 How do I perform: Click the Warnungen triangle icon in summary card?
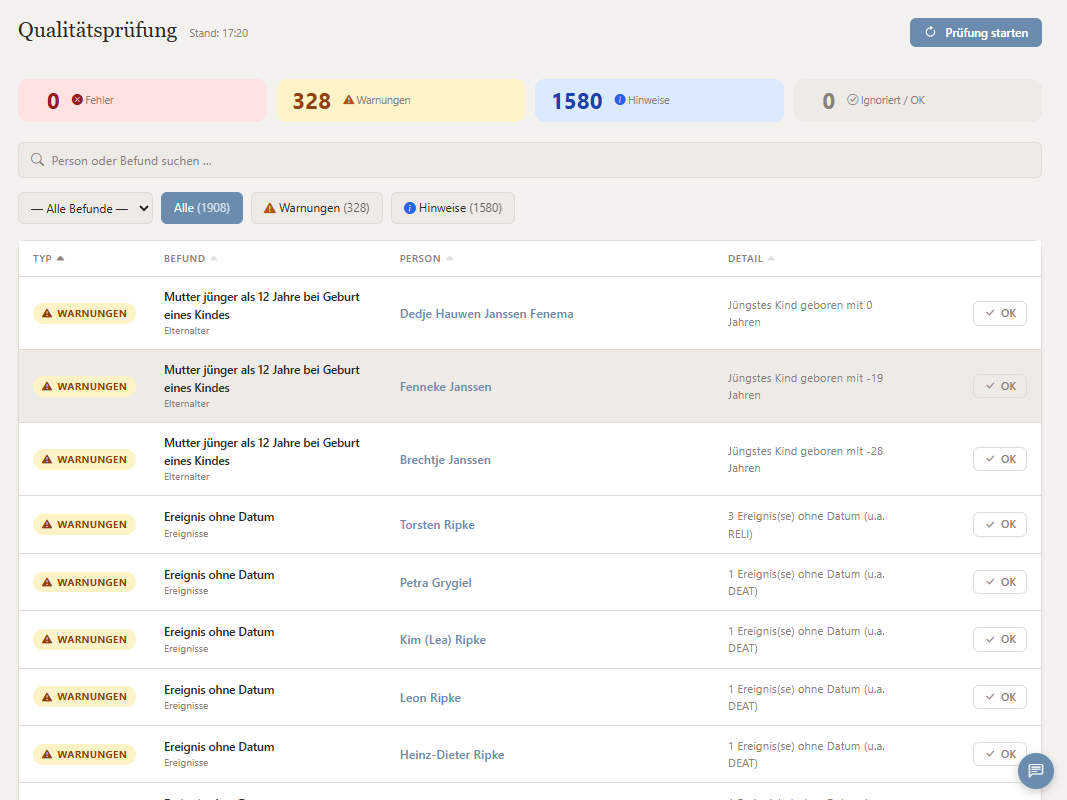348,100
